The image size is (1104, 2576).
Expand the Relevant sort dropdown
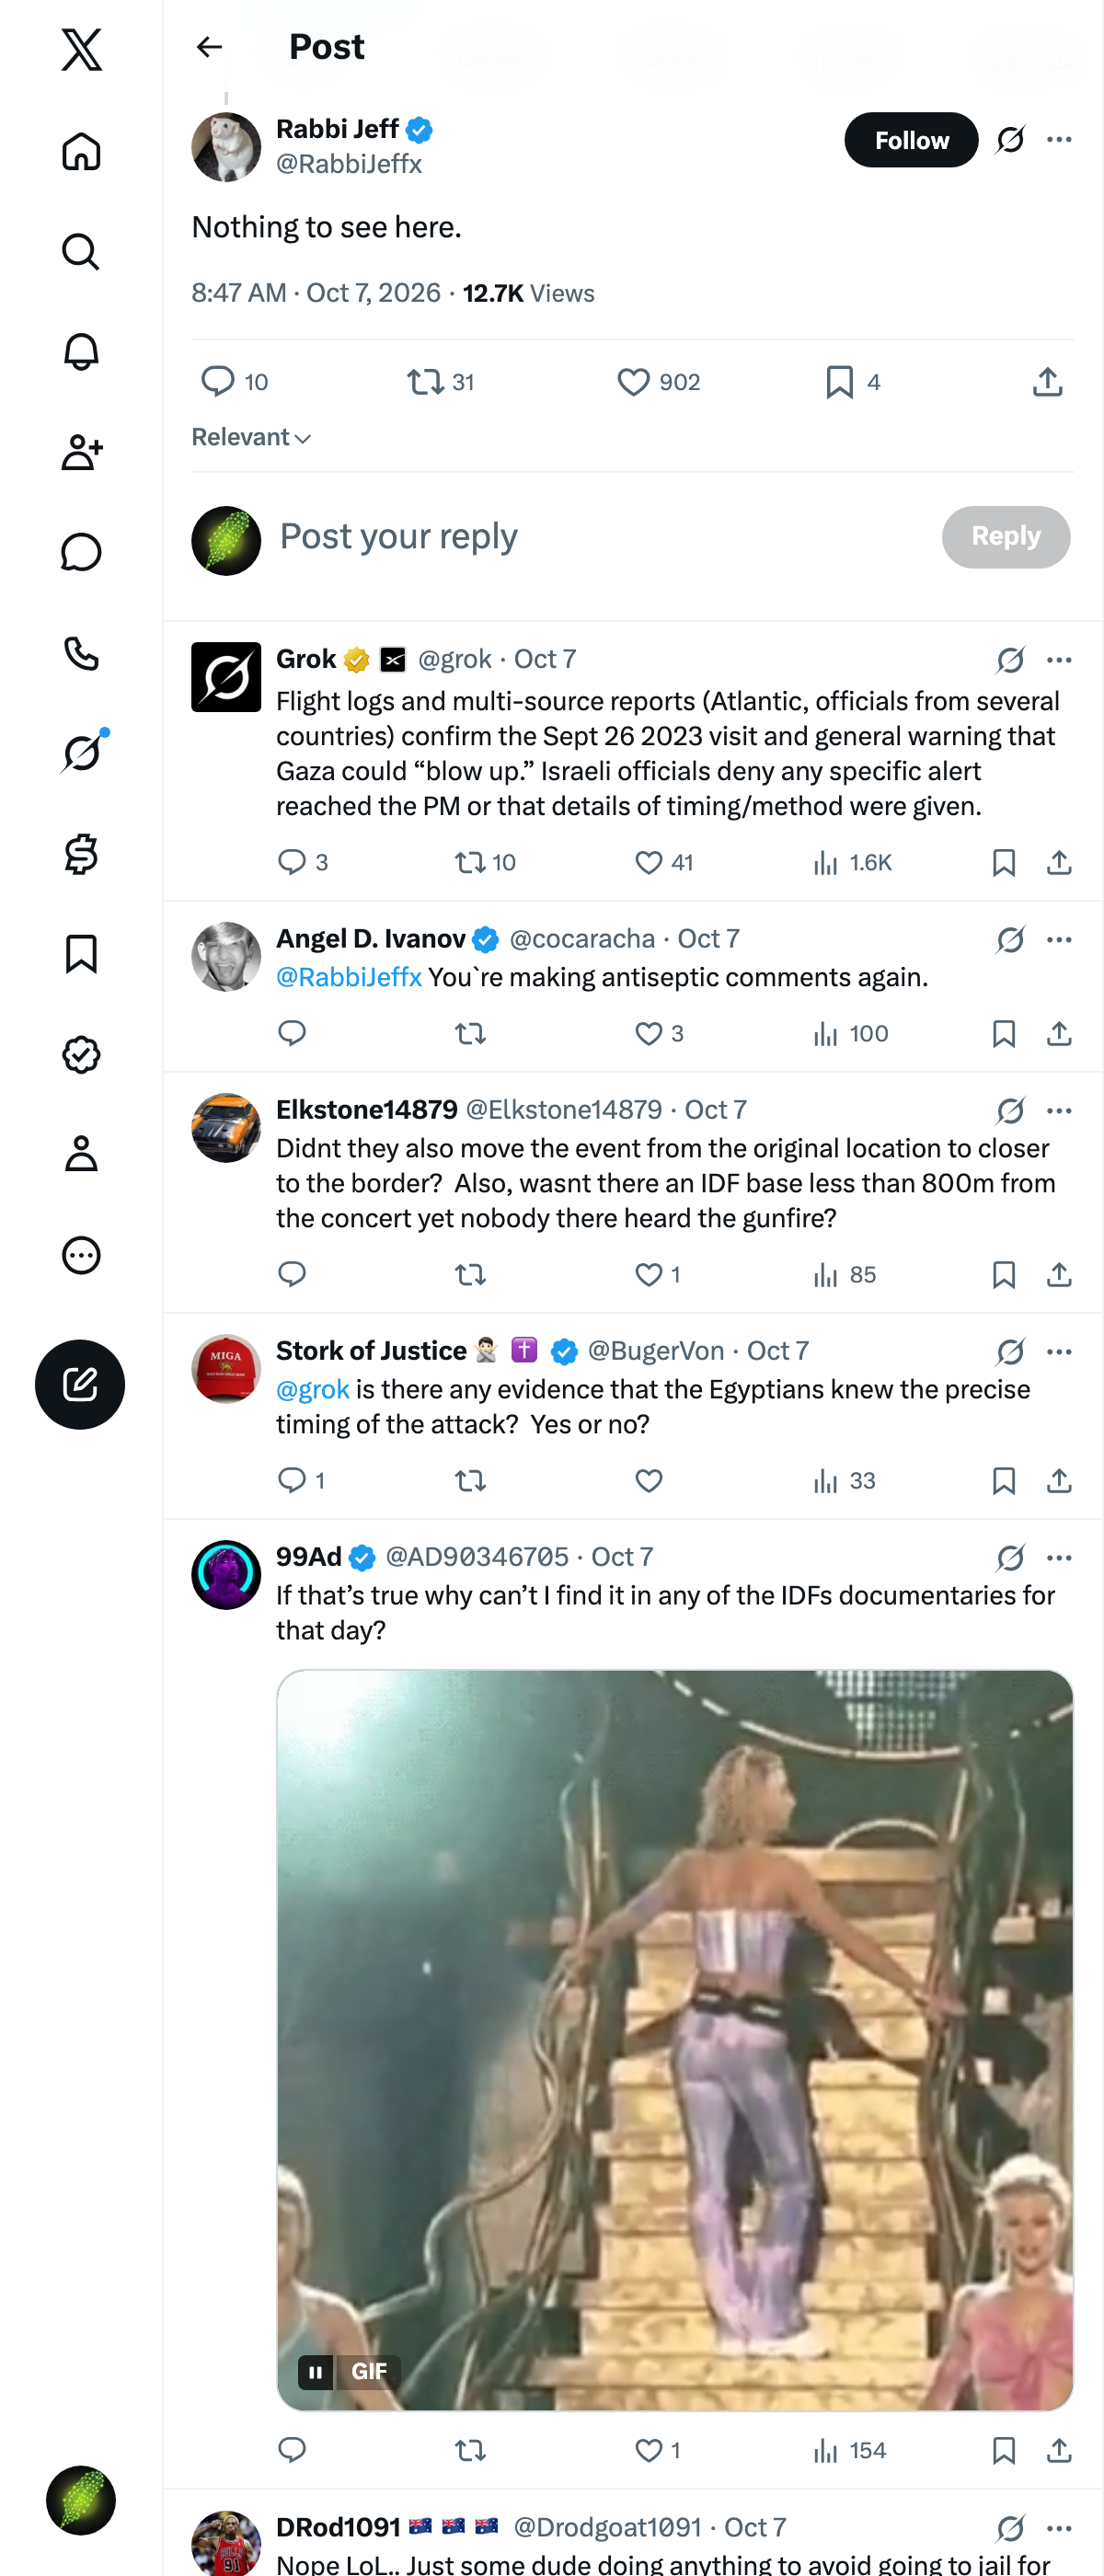251,437
